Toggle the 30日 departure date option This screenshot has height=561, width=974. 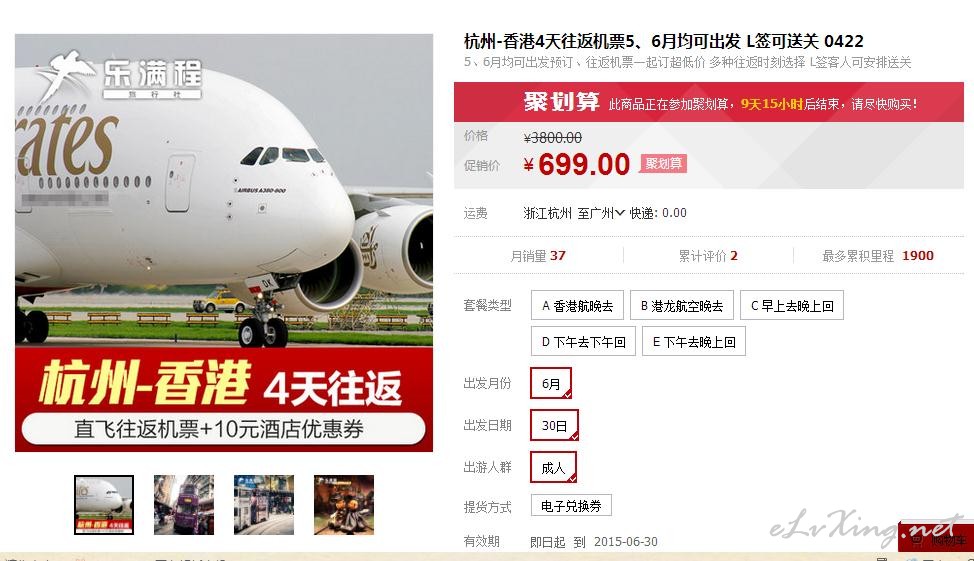coord(554,425)
